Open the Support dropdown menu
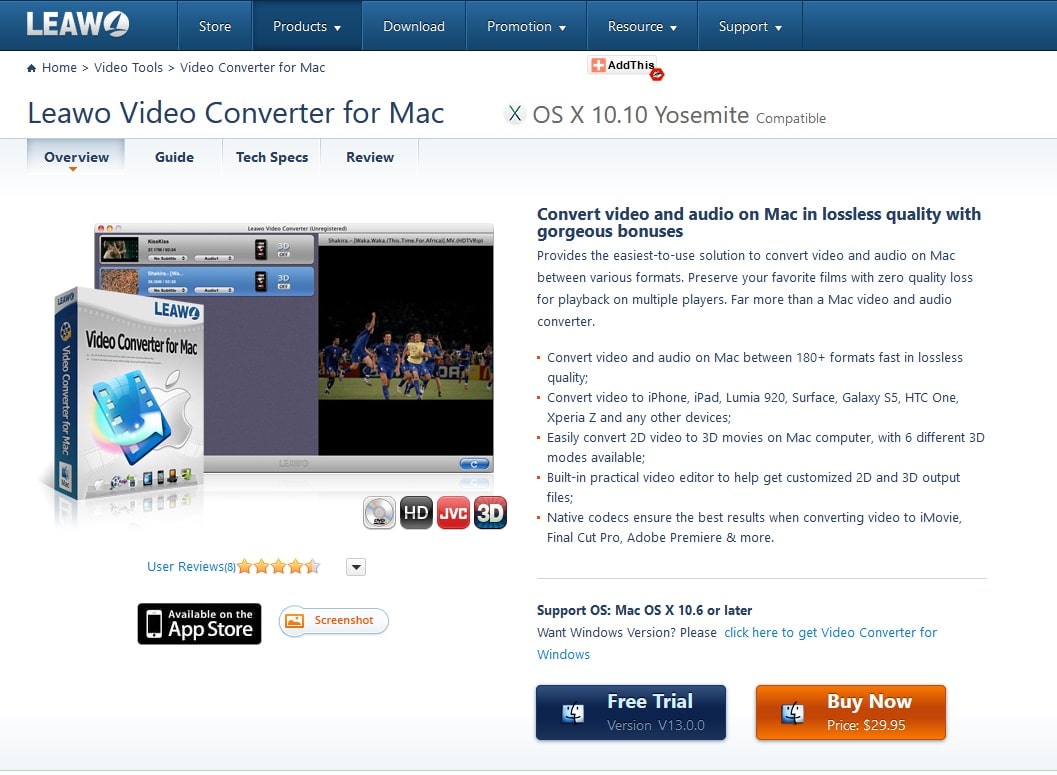The width and height of the screenshot is (1057, 775). tap(750, 26)
